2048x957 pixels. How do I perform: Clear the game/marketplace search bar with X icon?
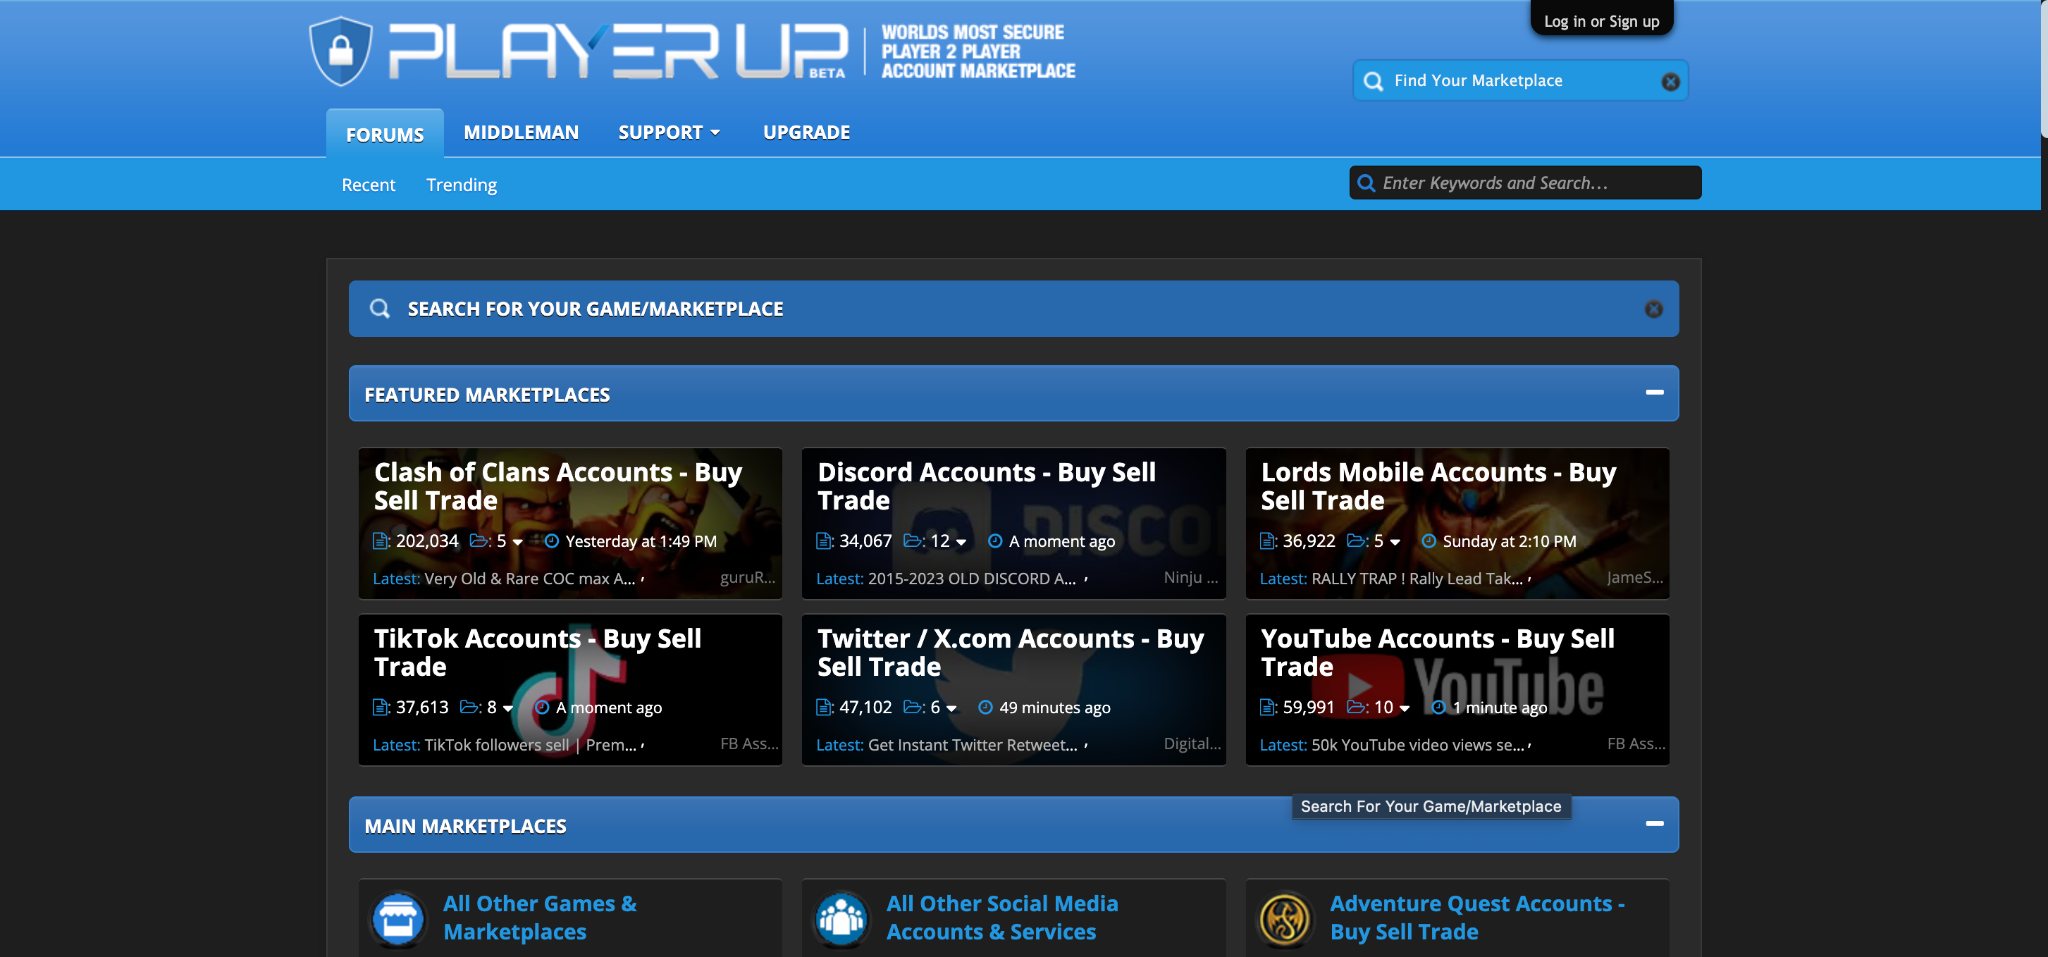[1654, 309]
